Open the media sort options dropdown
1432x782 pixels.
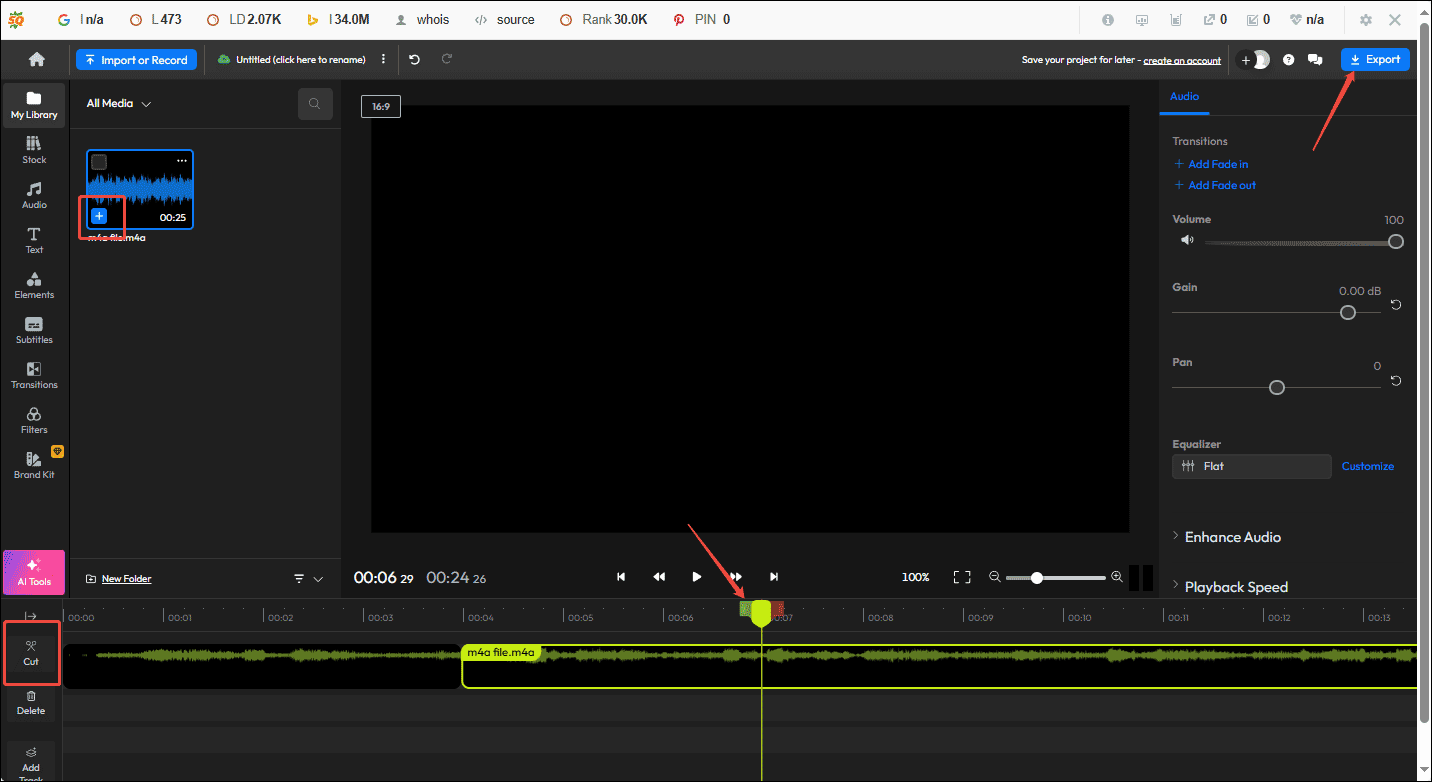(309, 579)
